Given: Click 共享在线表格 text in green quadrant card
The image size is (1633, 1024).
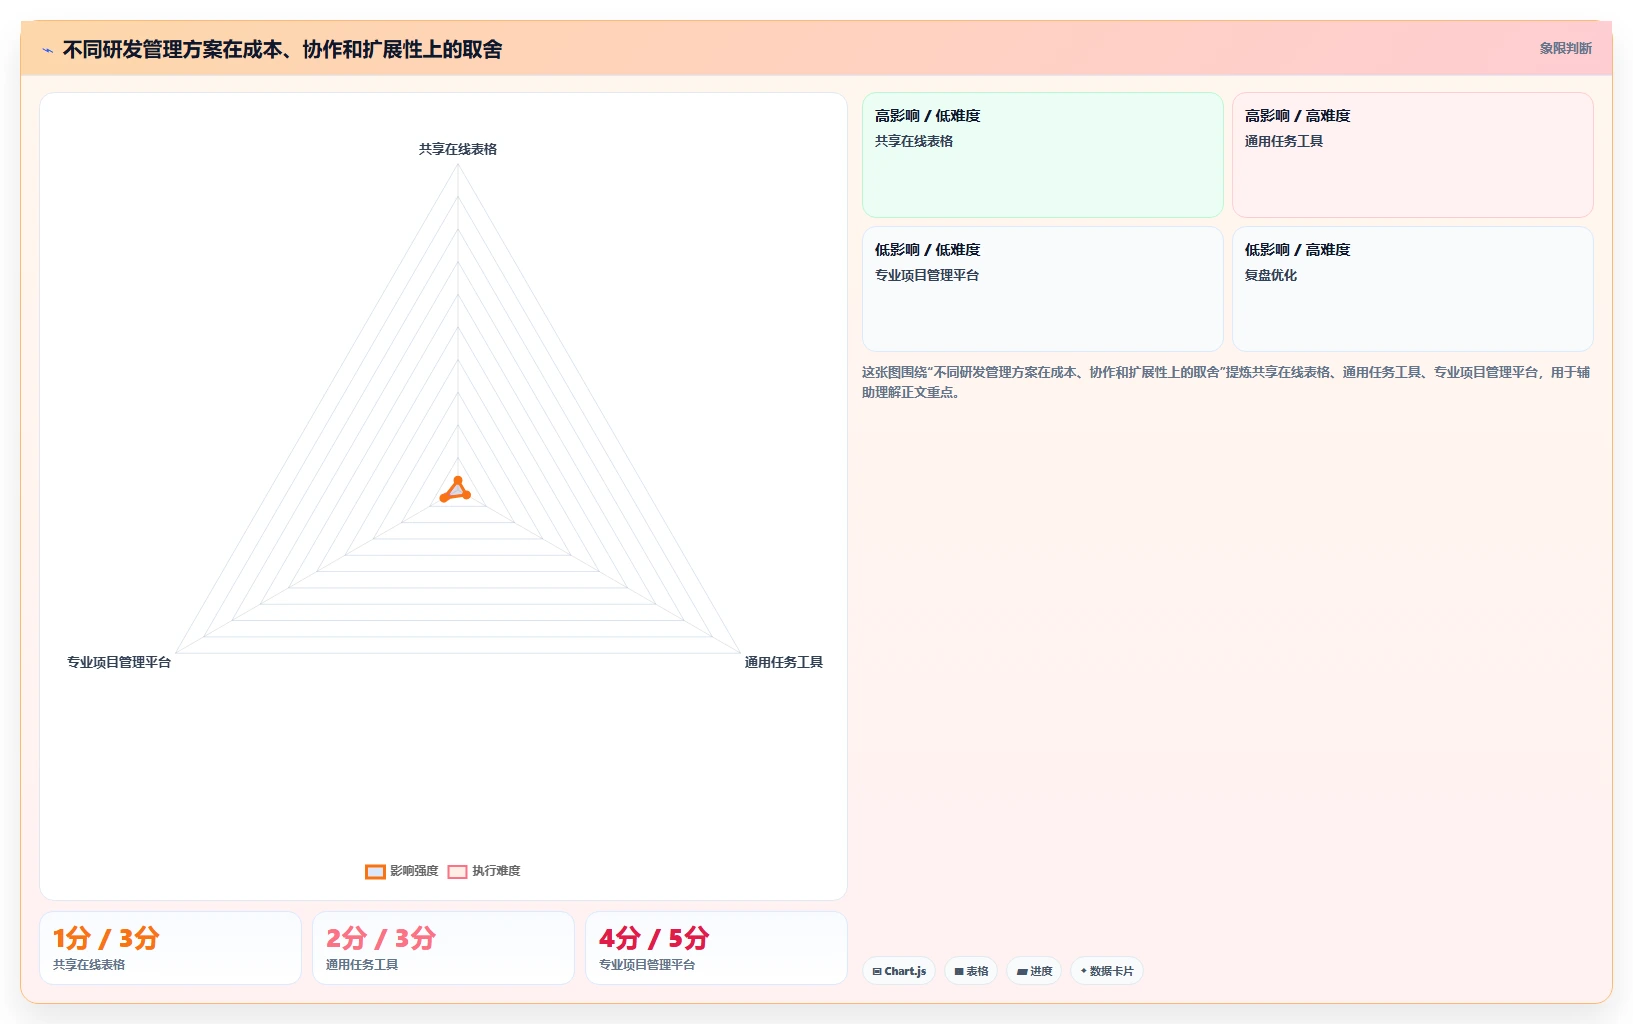Looking at the screenshot, I should tap(914, 141).
